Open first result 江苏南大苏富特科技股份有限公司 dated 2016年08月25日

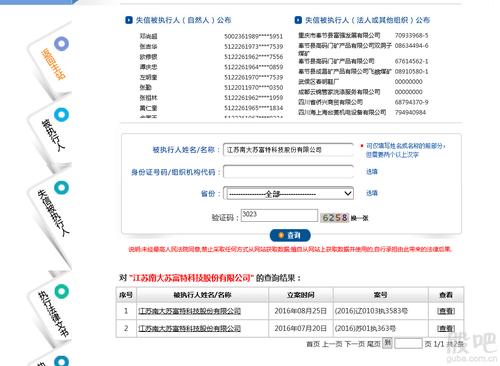tap(189, 311)
